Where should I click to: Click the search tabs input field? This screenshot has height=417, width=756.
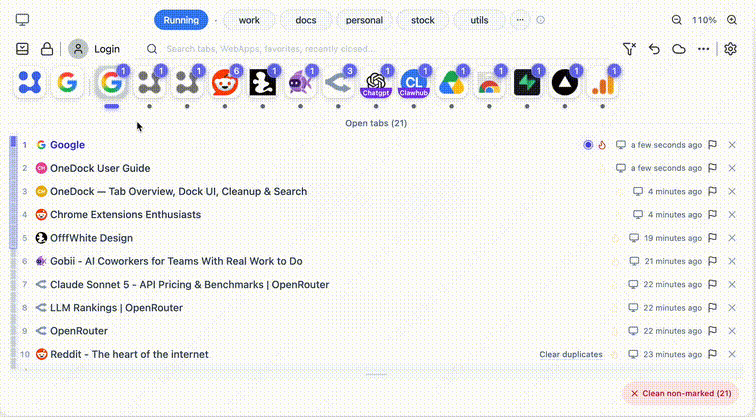[x=271, y=49]
